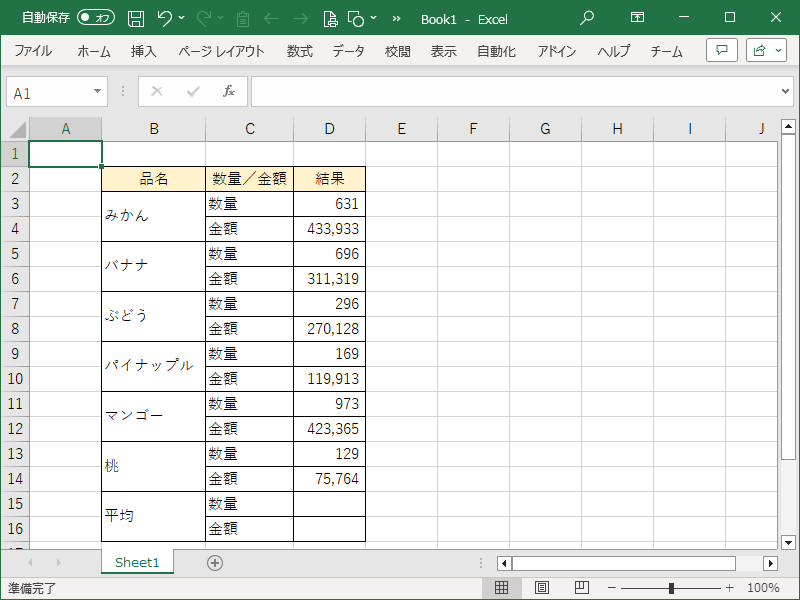Expand the formula bar chevron

tap(785, 91)
